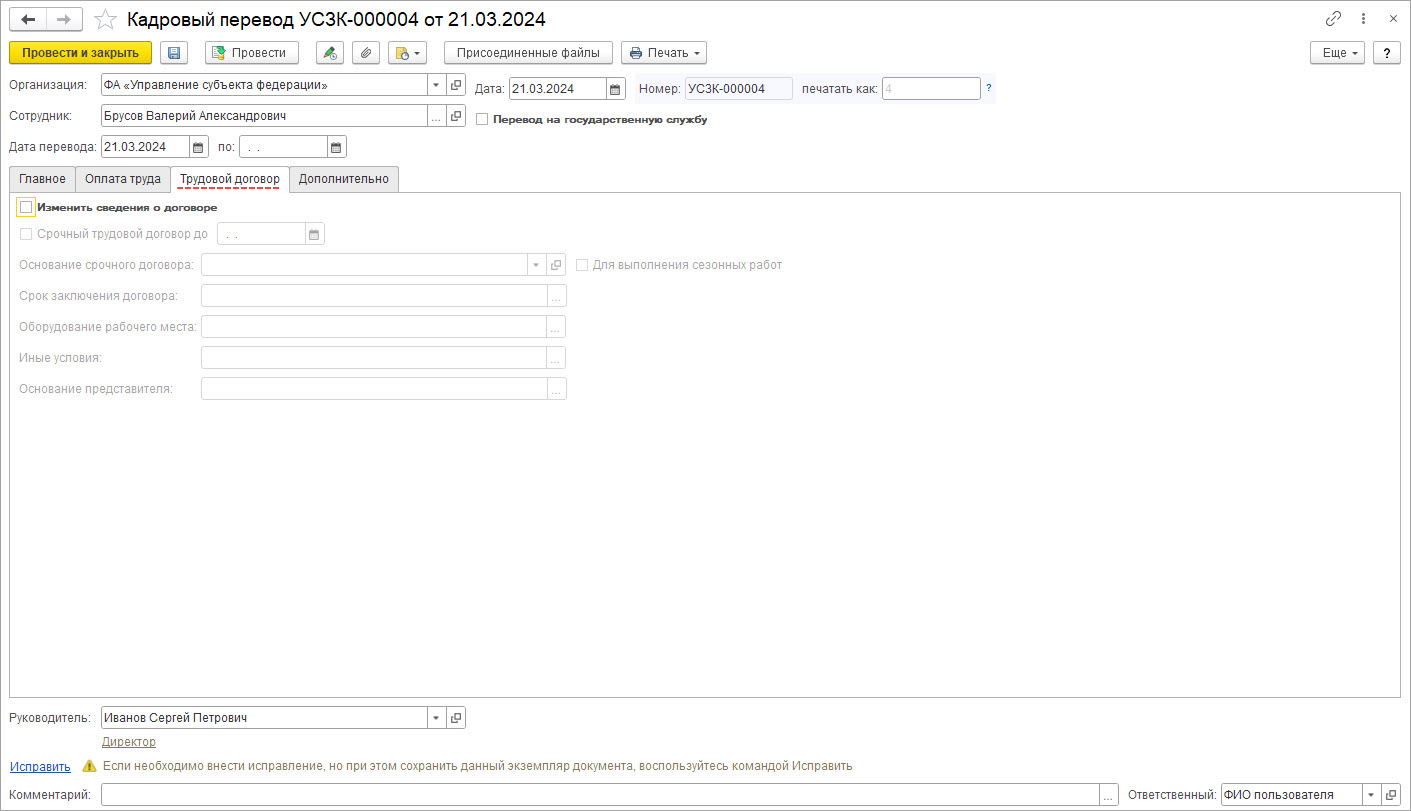Click 'Провести и закрыть' button
The height and width of the screenshot is (811, 1411).
(x=80, y=53)
